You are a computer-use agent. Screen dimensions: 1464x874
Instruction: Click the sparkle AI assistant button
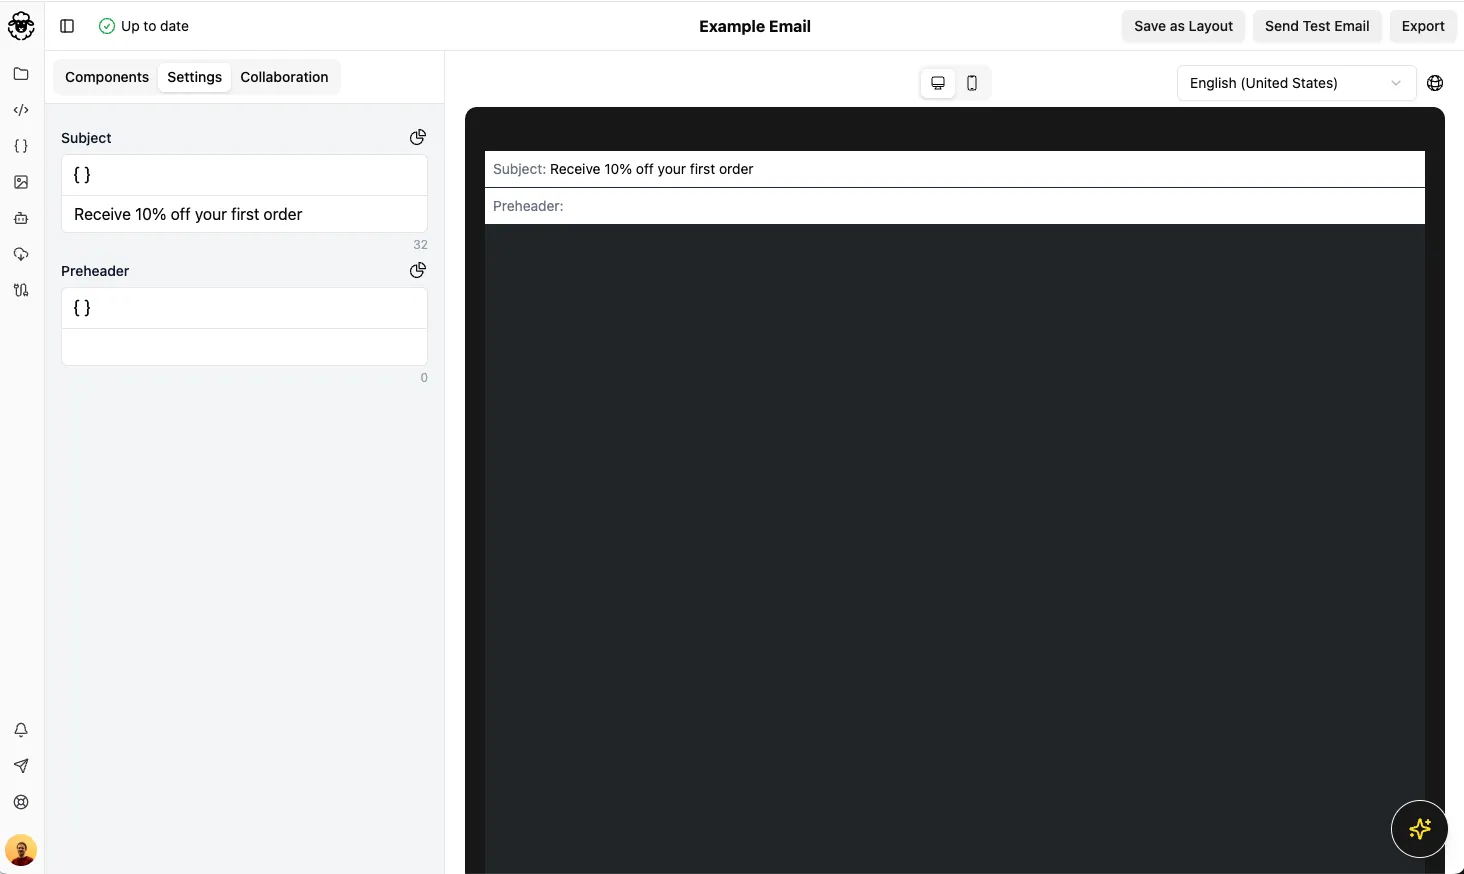[1419, 829]
